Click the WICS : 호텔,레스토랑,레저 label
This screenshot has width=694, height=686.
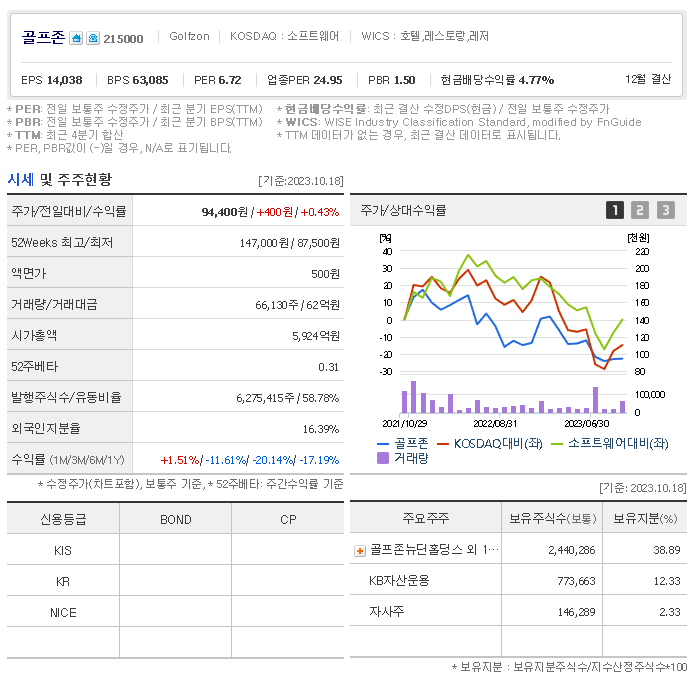coord(425,36)
